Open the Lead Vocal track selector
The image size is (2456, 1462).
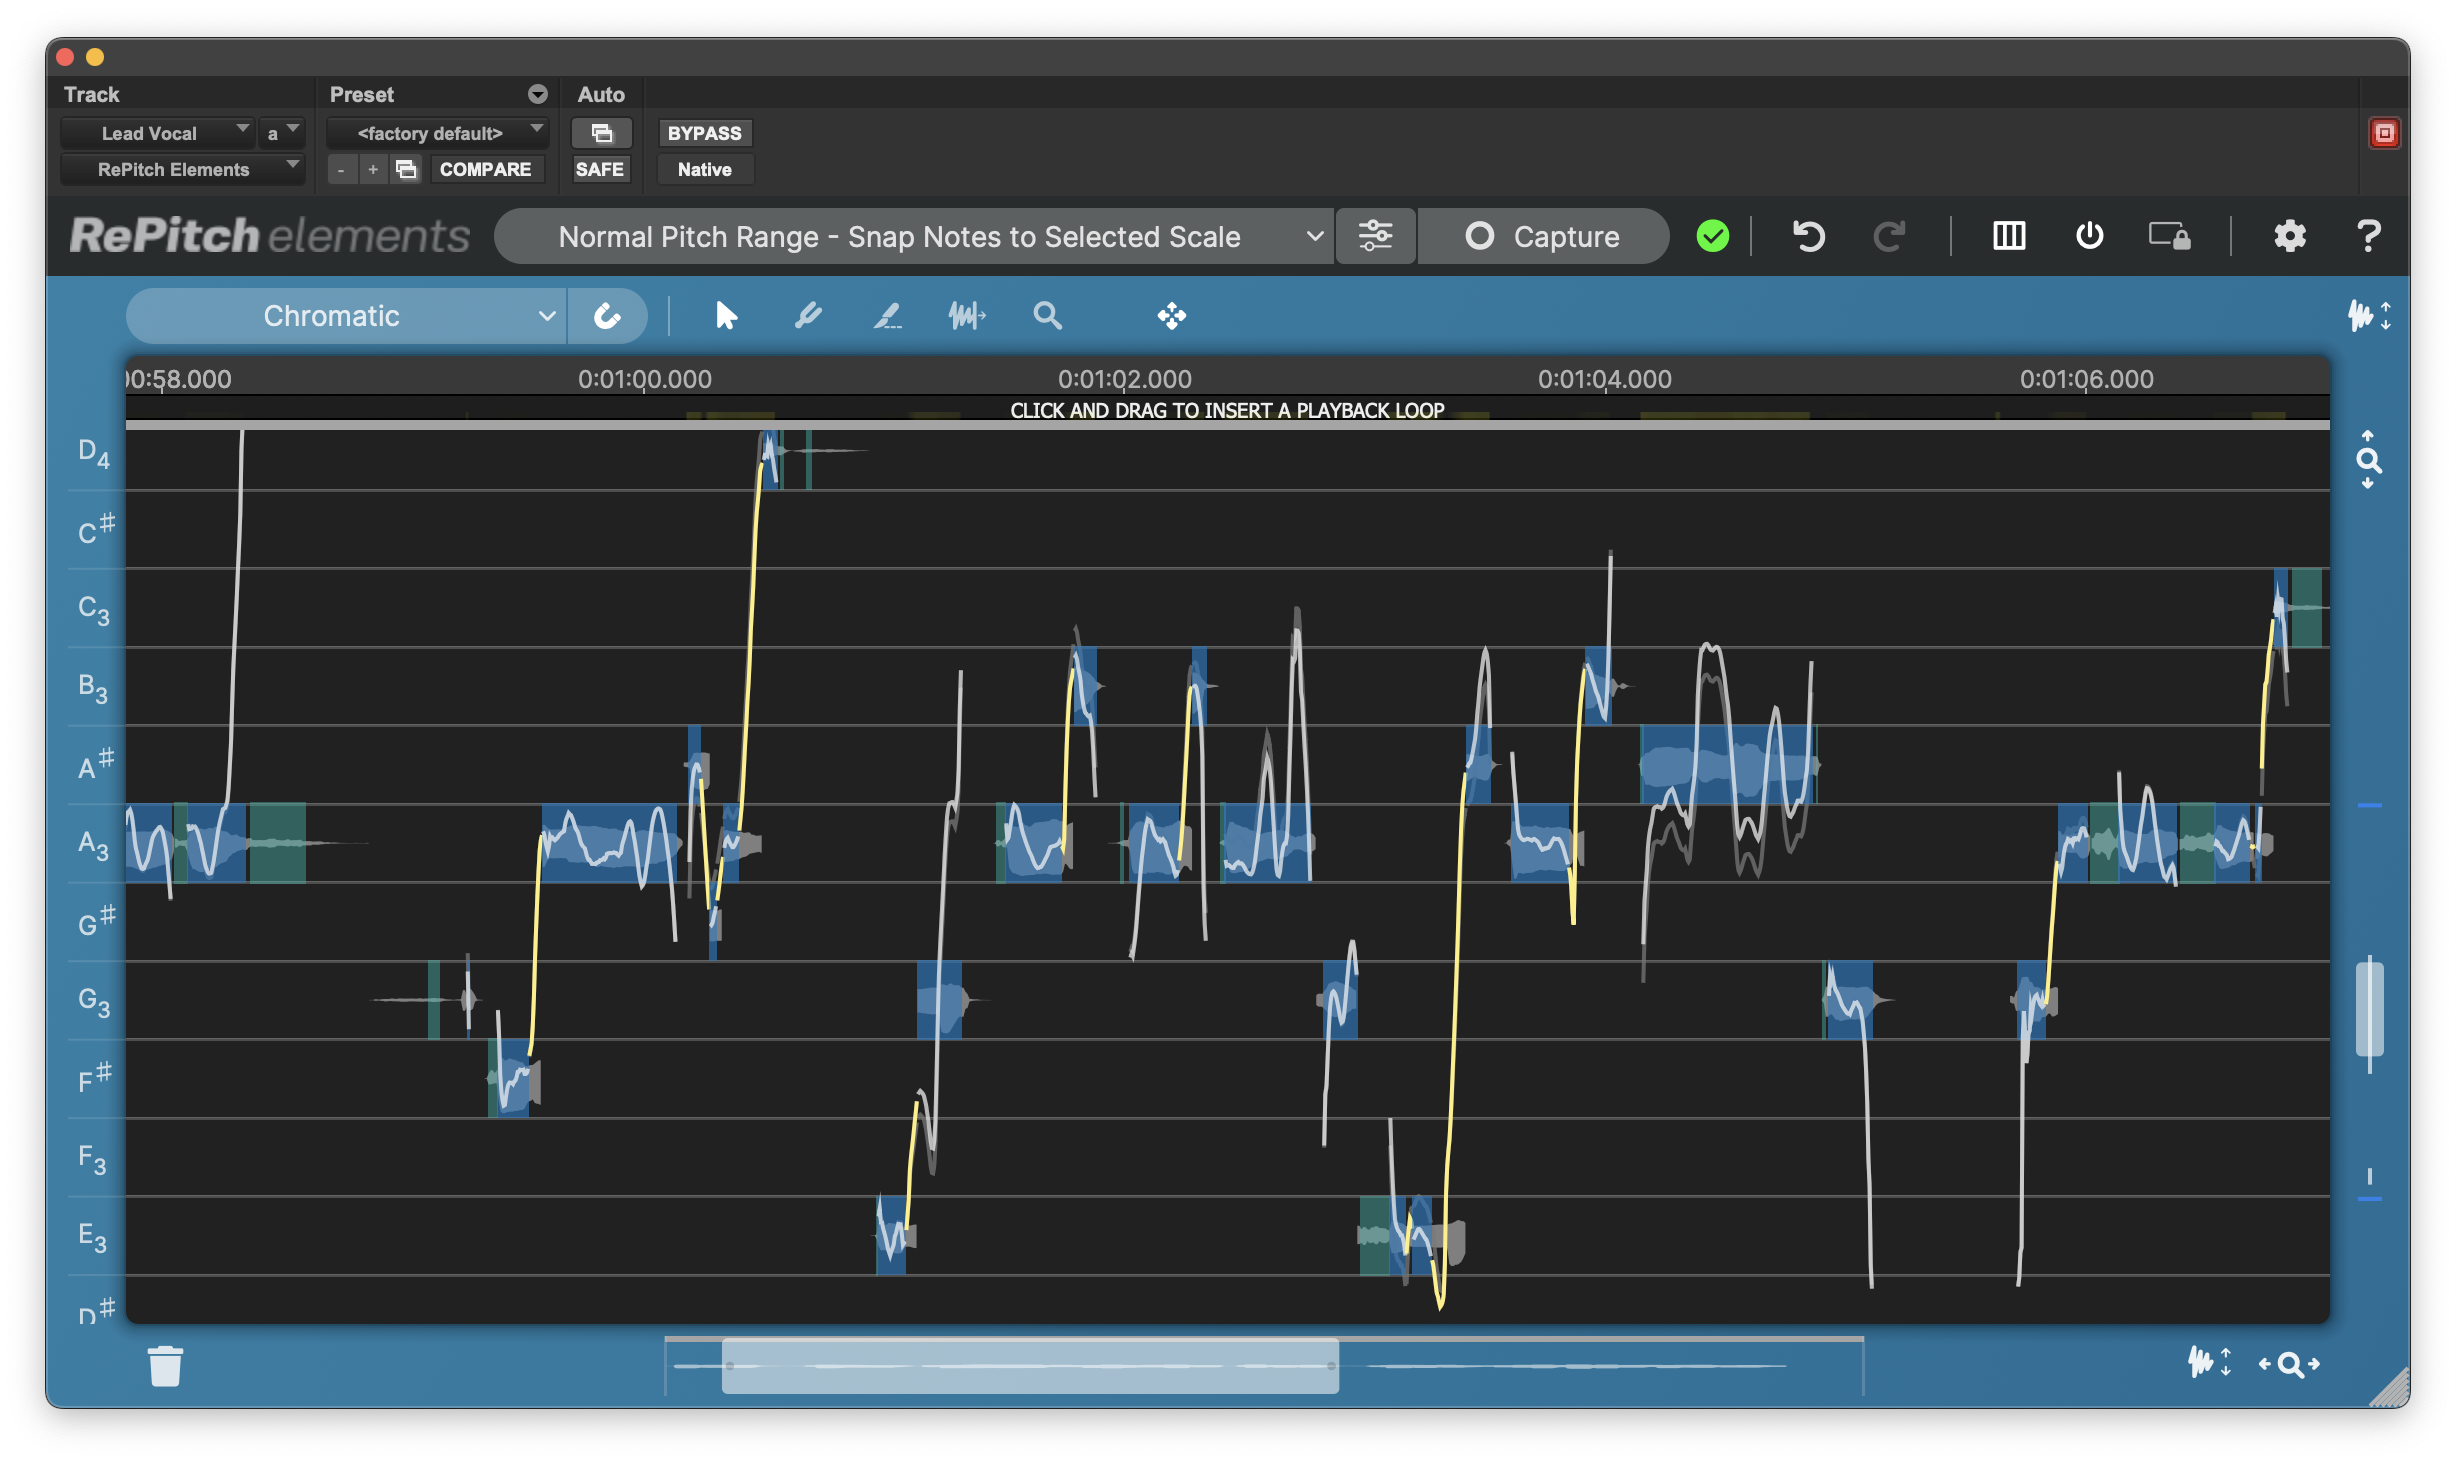click(x=157, y=133)
